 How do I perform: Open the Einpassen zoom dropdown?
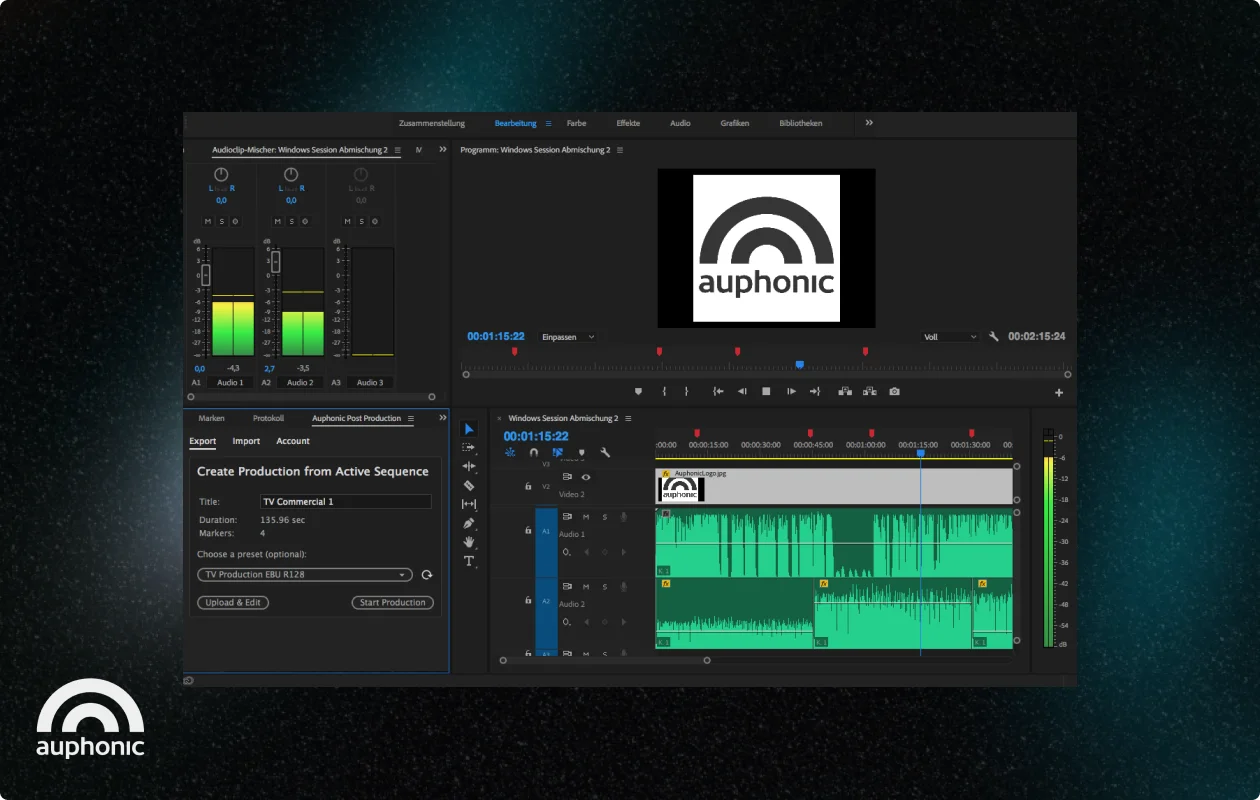tap(567, 337)
